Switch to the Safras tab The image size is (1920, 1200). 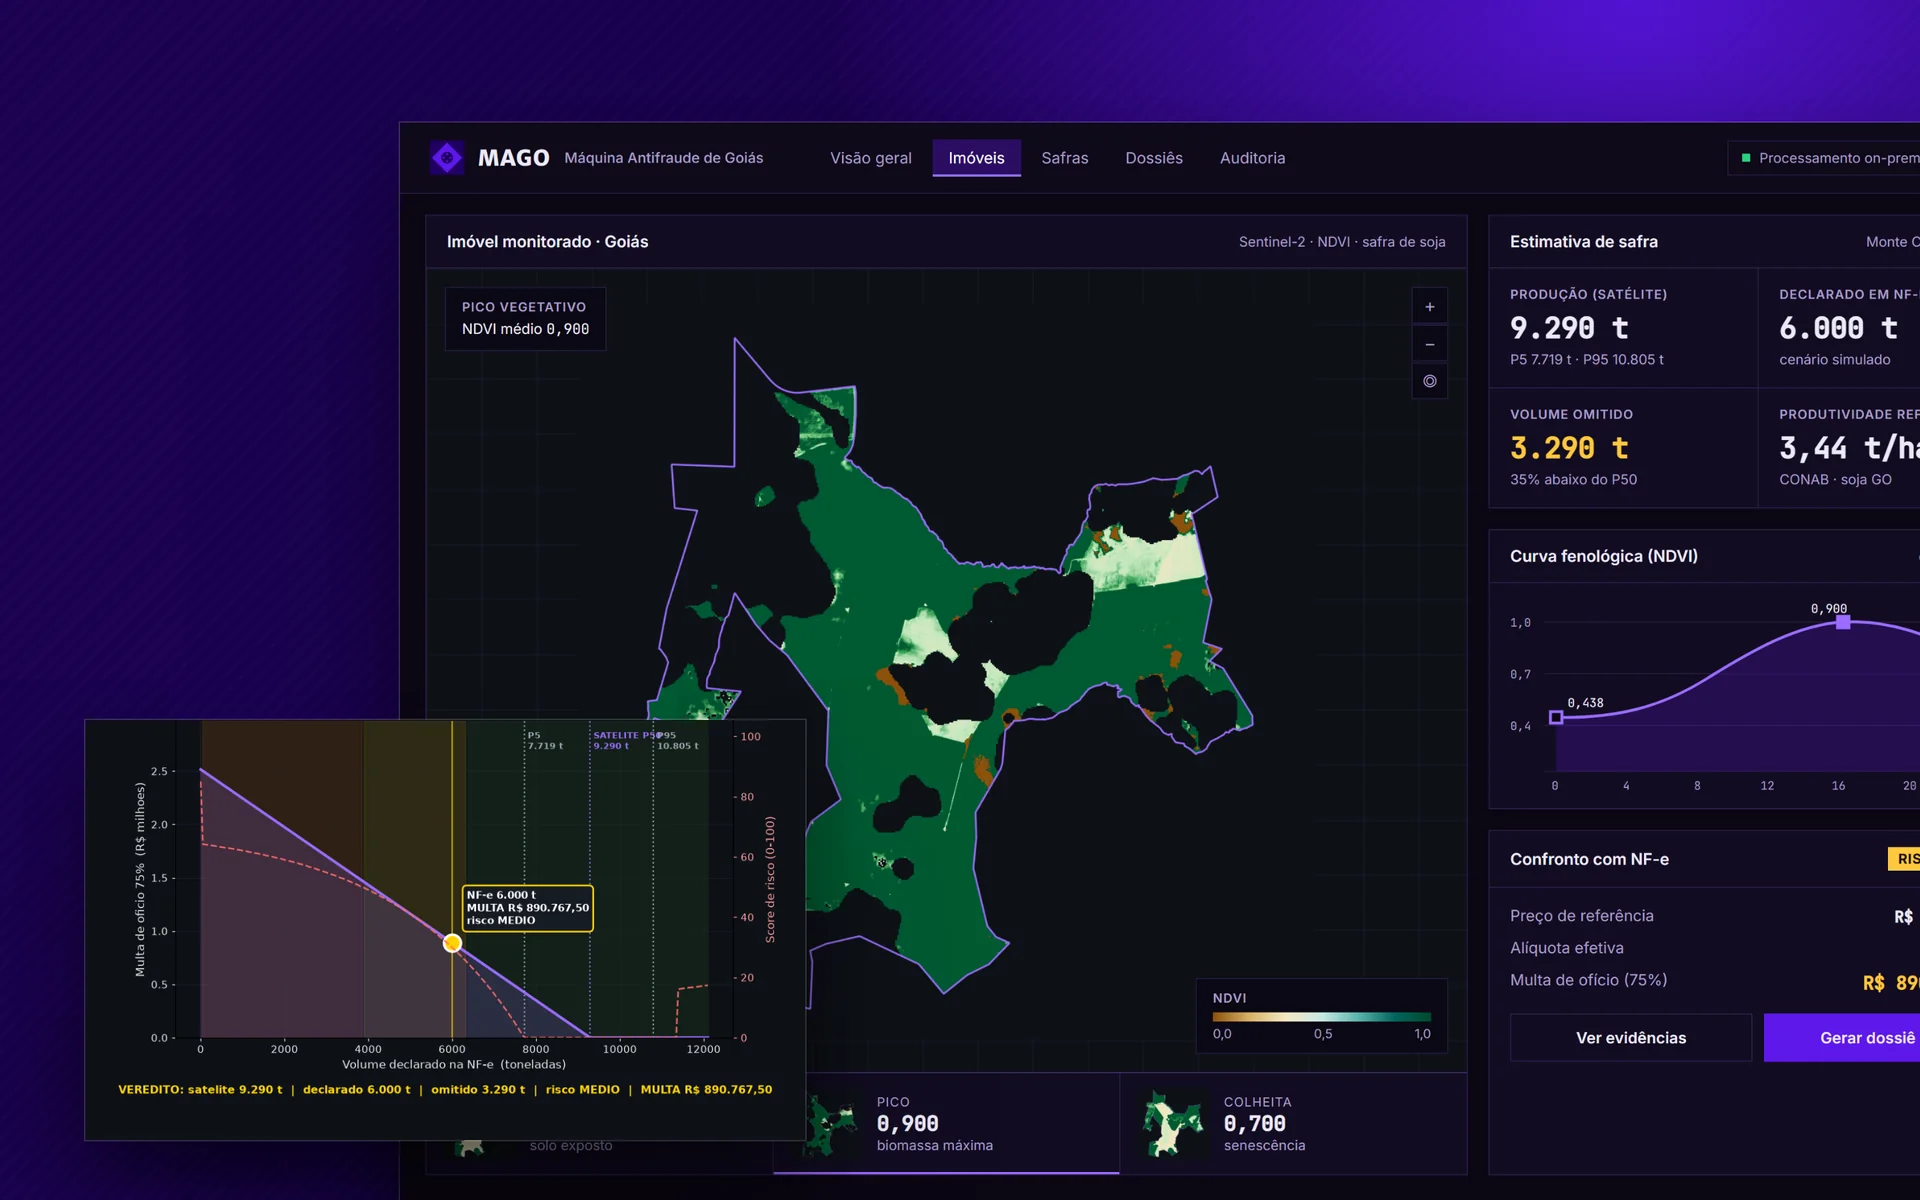(1064, 158)
